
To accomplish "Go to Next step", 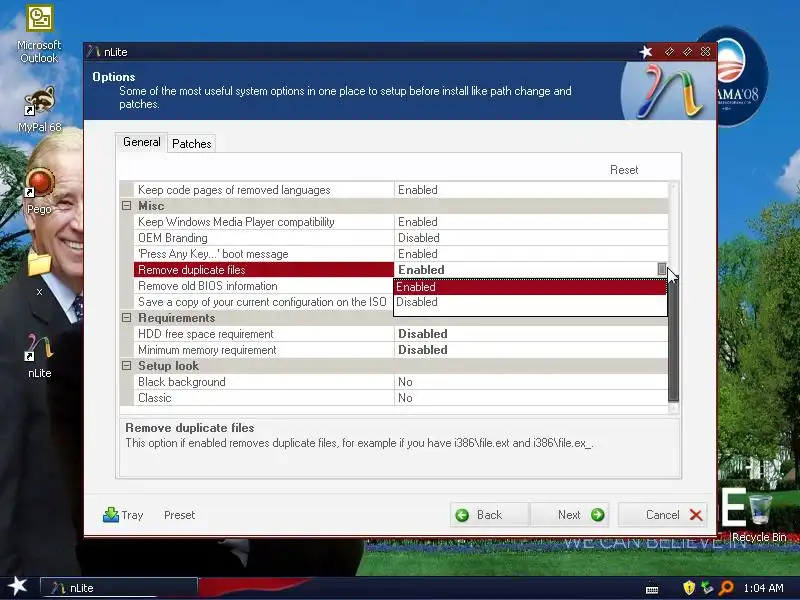I will click(x=569, y=515).
